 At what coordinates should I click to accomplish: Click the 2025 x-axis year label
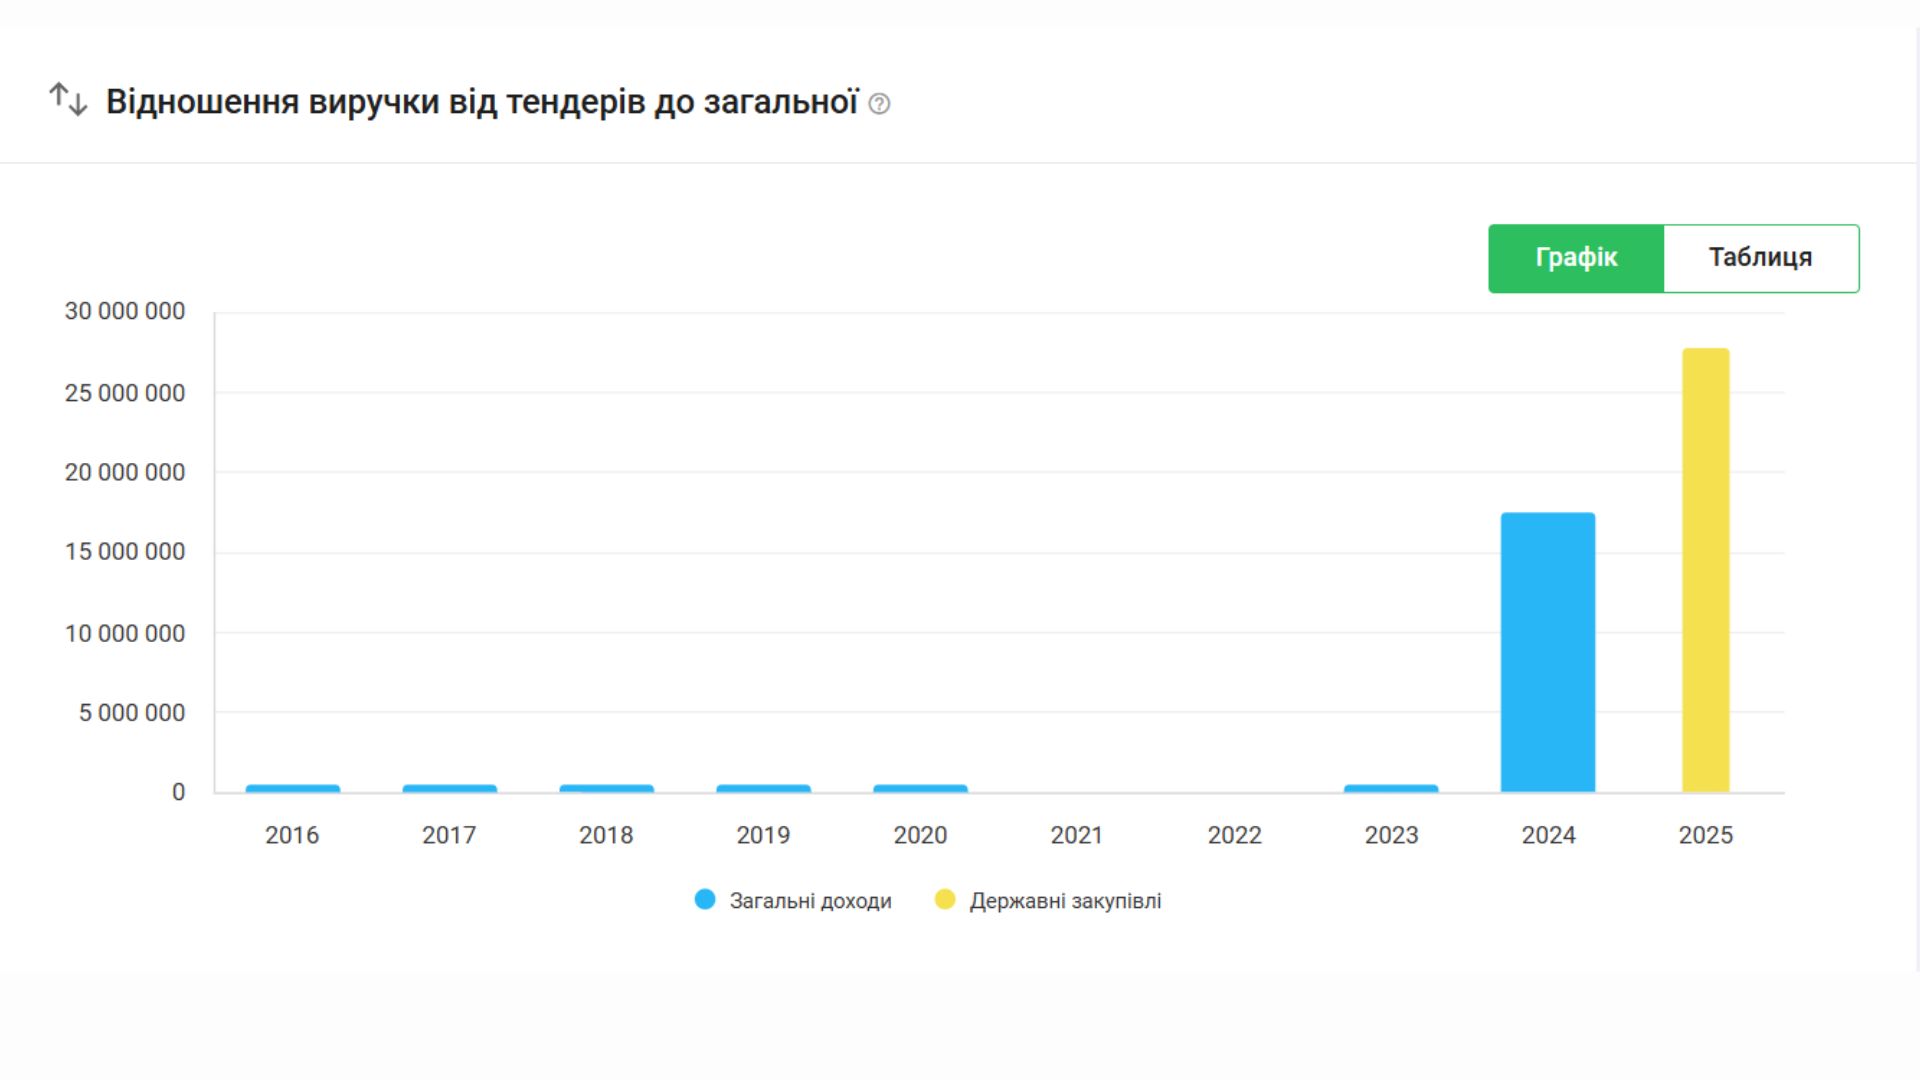point(1705,835)
